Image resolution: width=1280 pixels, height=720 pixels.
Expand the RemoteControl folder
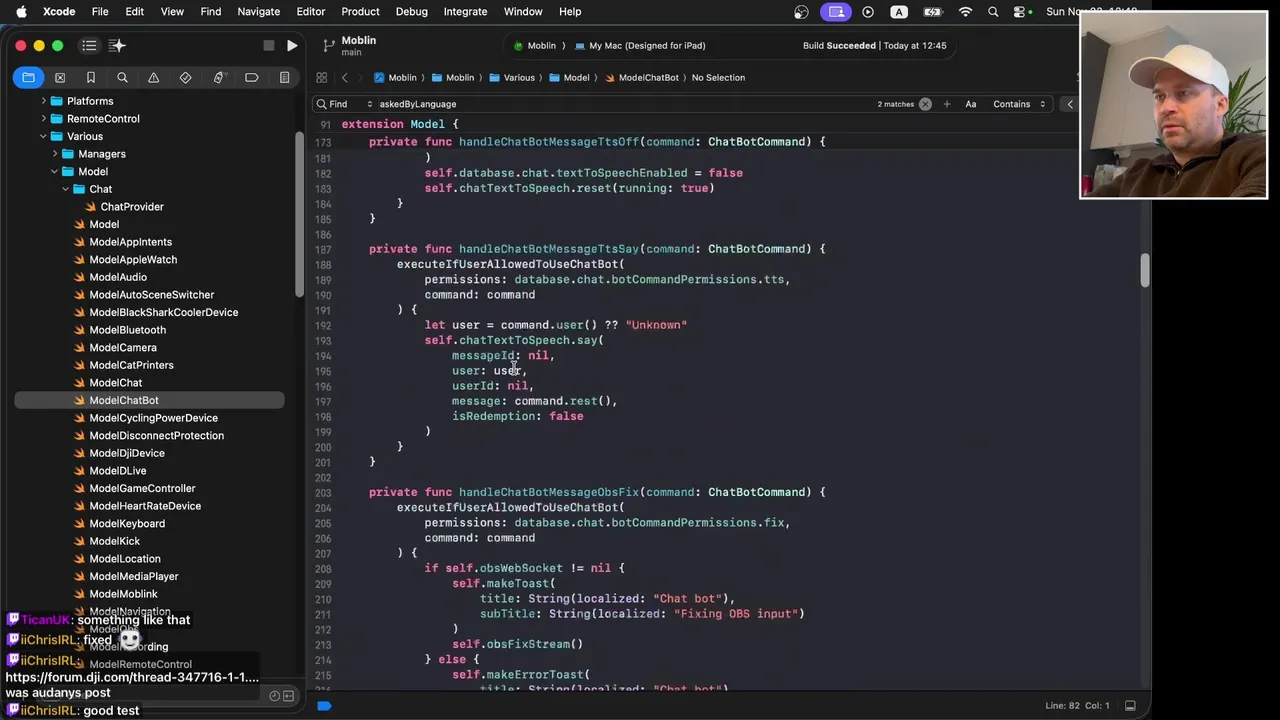(x=44, y=119)
